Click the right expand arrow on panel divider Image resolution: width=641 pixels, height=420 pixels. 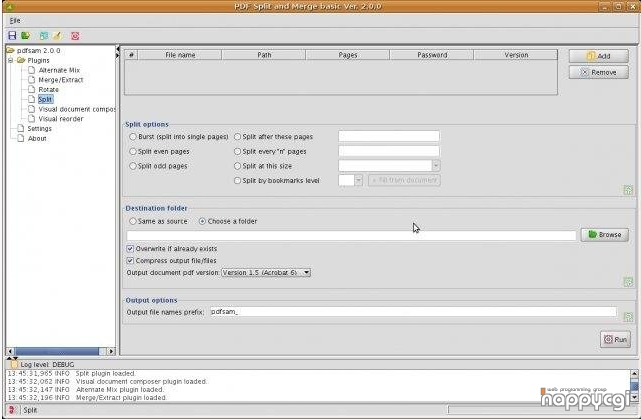point(118,55)
